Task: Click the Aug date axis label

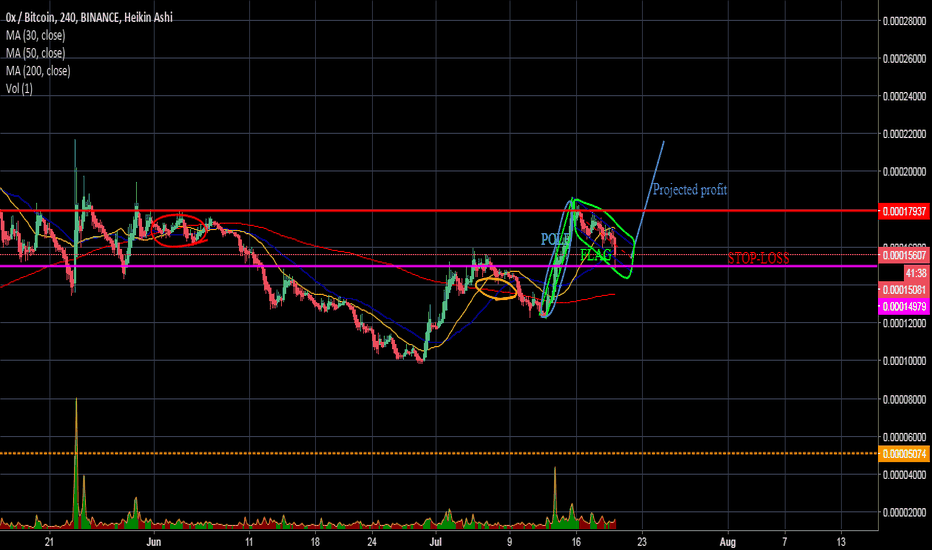Action: click(x=728, y=542)
